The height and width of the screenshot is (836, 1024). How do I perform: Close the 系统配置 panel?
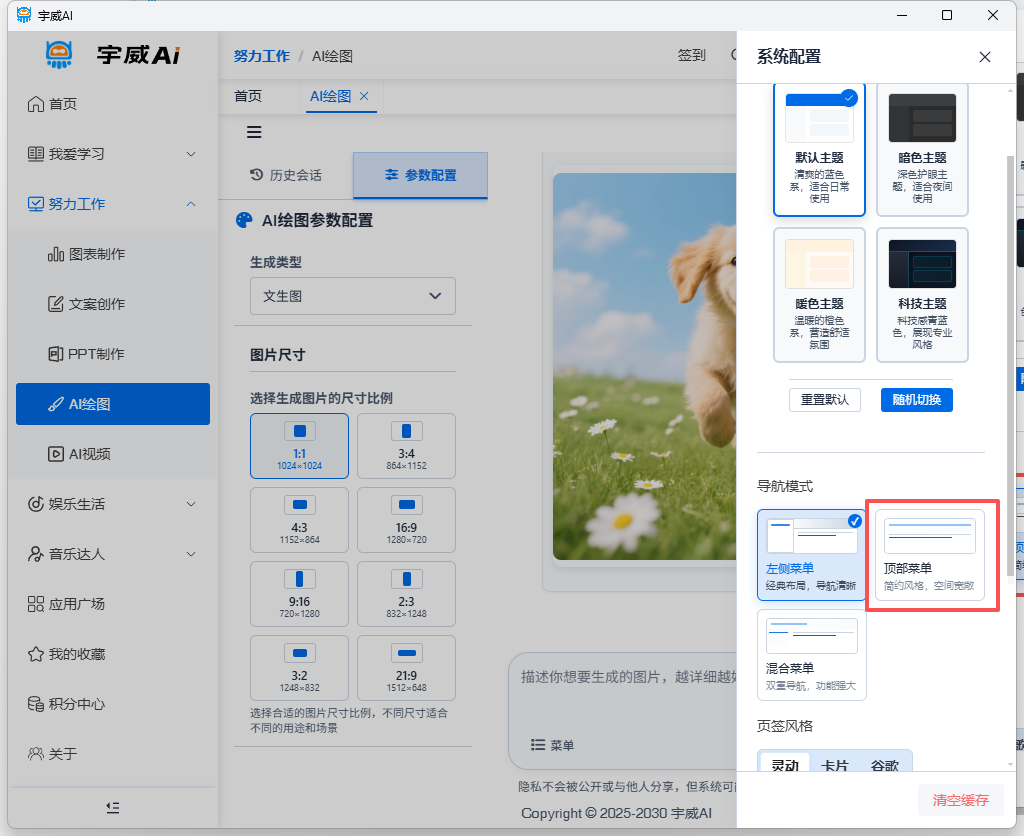click(x=985, y=57)
